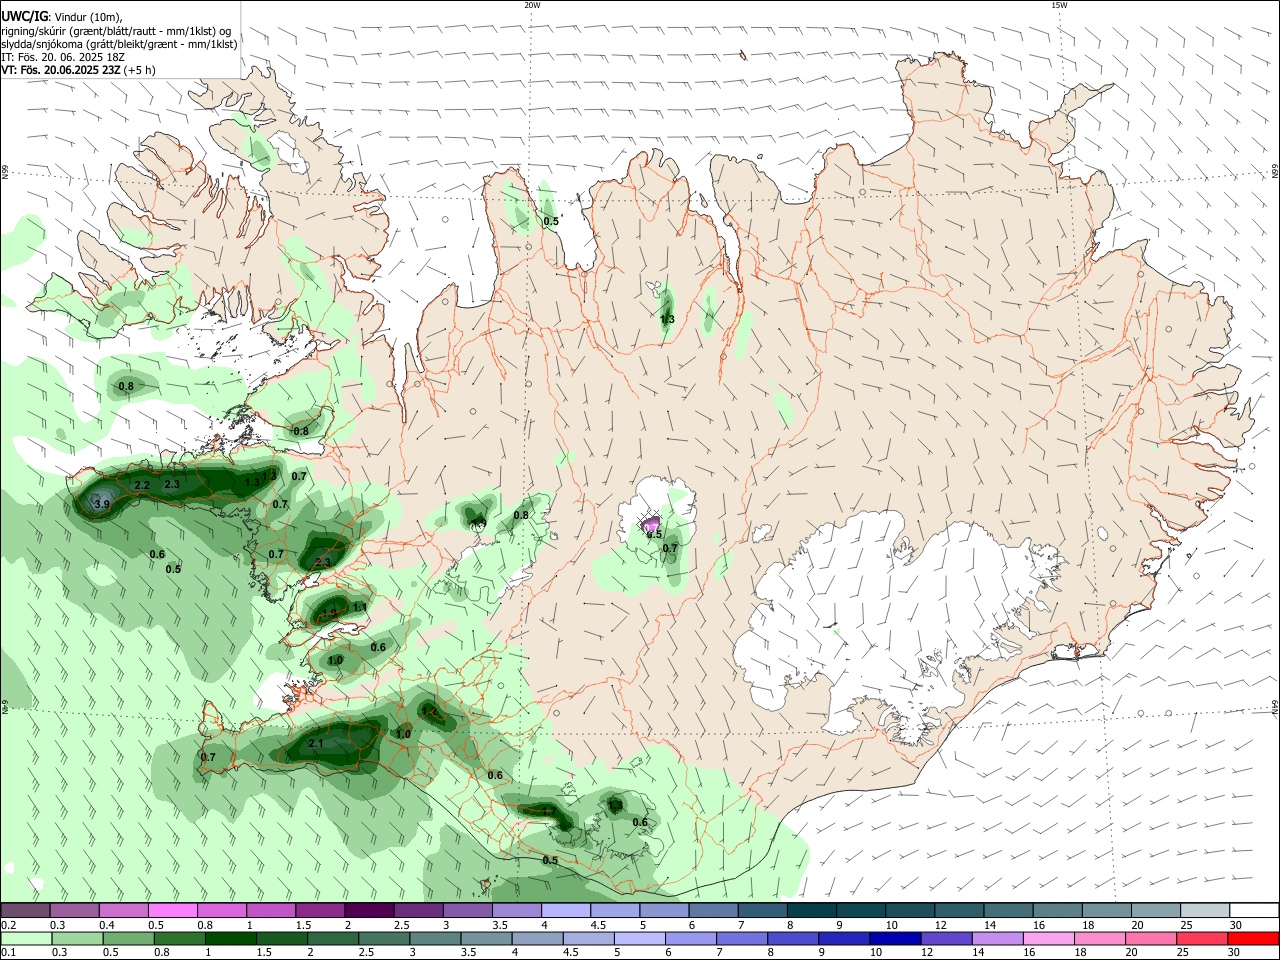Select the 0.1 label in the lower legend row
This screenshot has height=960, width=1280.
coord(8,953)
